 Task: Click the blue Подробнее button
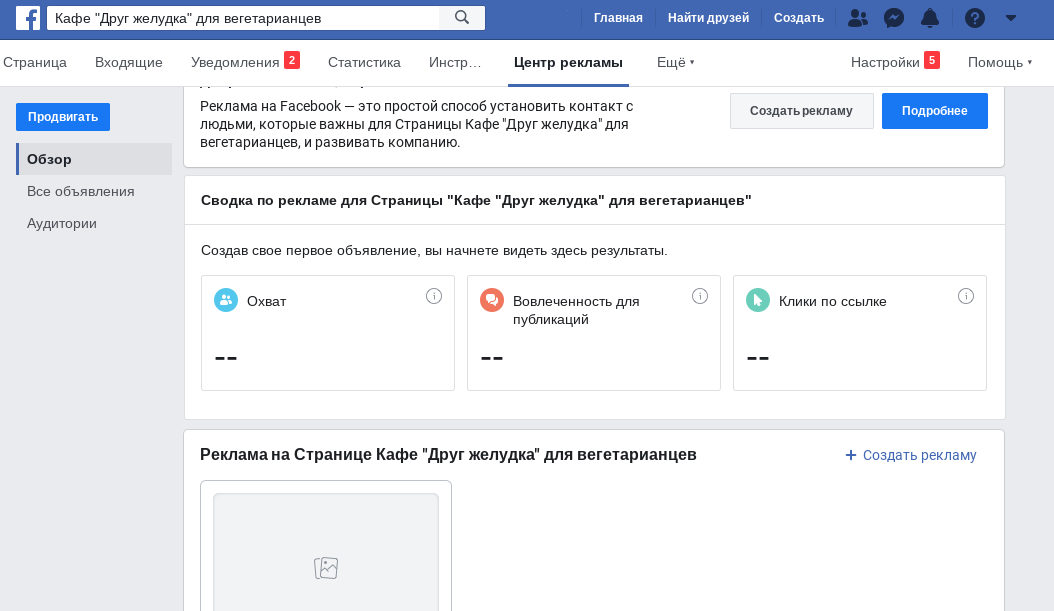(x=934, y=111)
